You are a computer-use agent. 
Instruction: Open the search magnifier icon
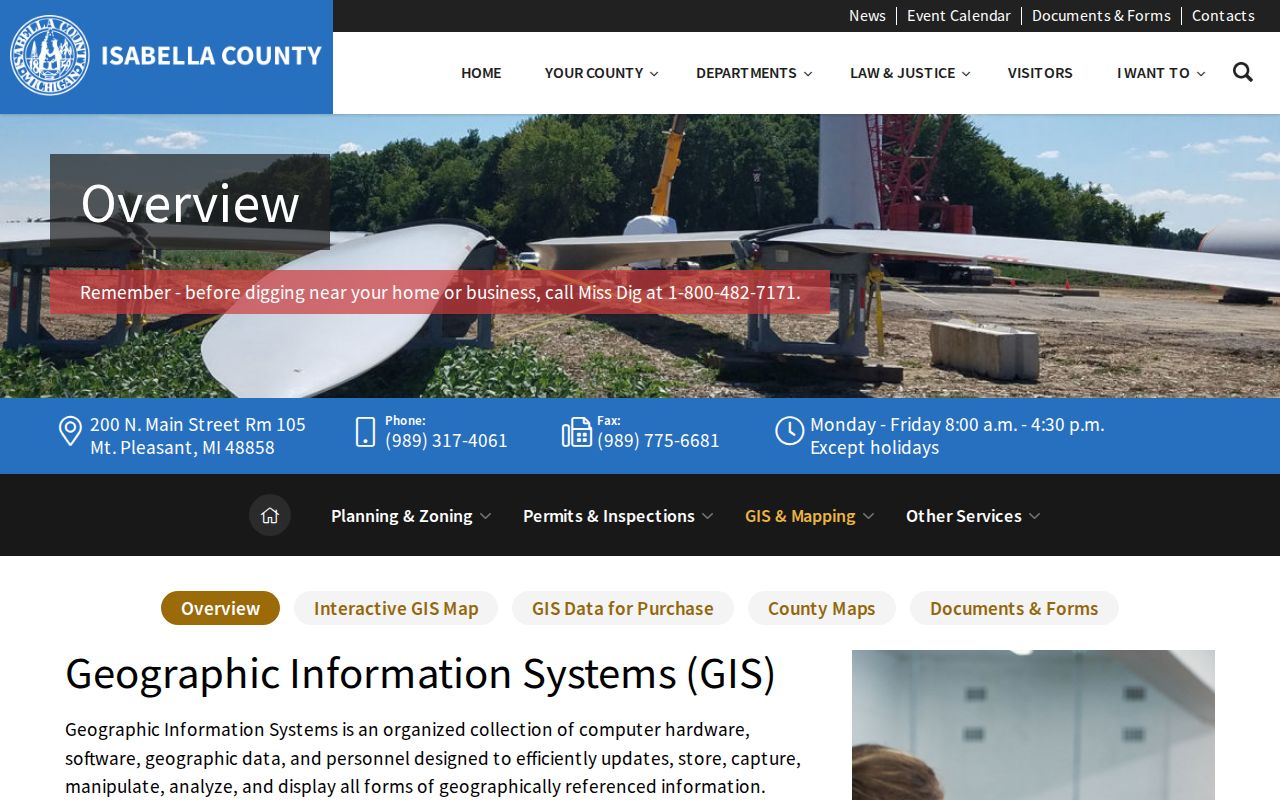tap(1243, 72)
